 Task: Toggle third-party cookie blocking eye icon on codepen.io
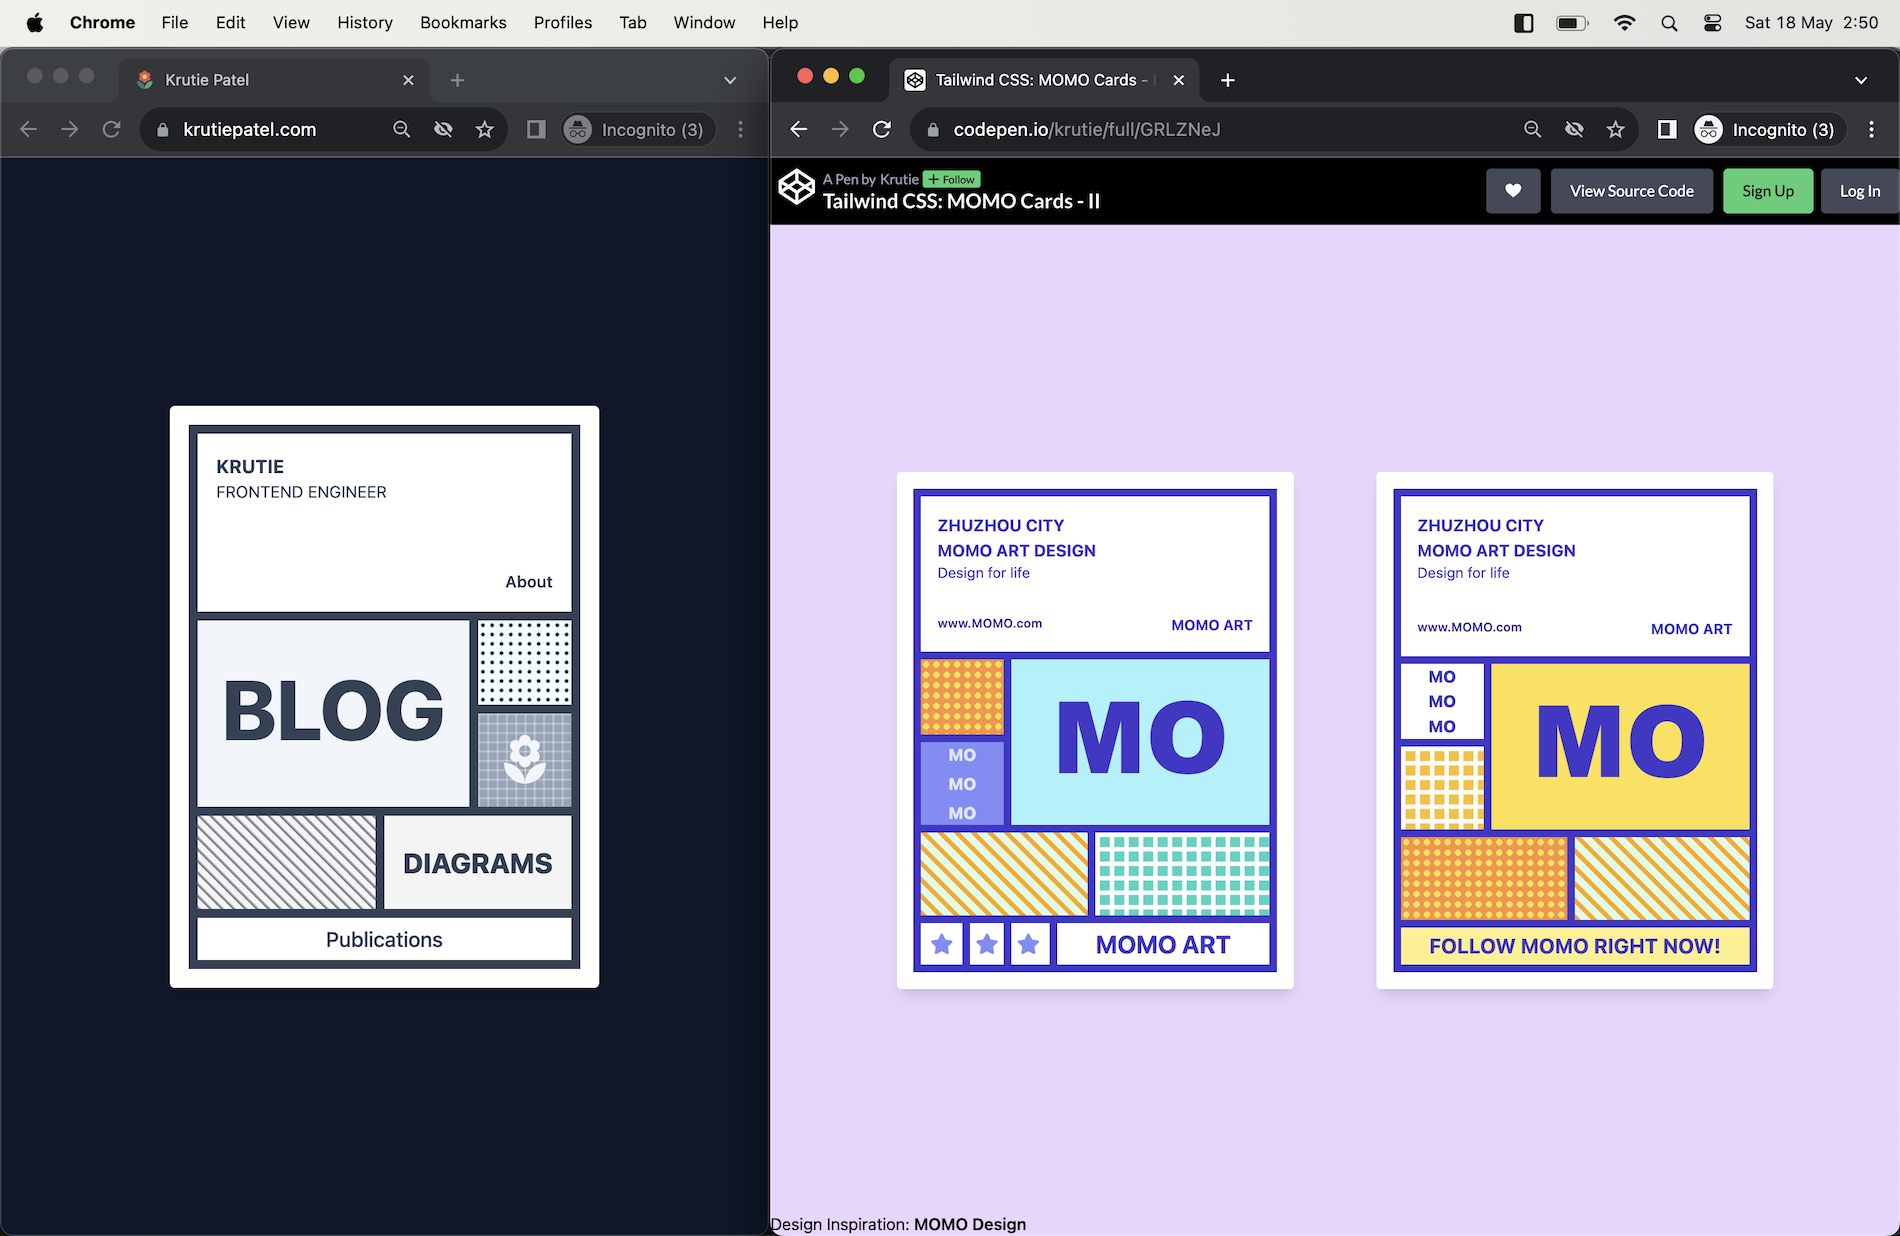point(1573,129)
